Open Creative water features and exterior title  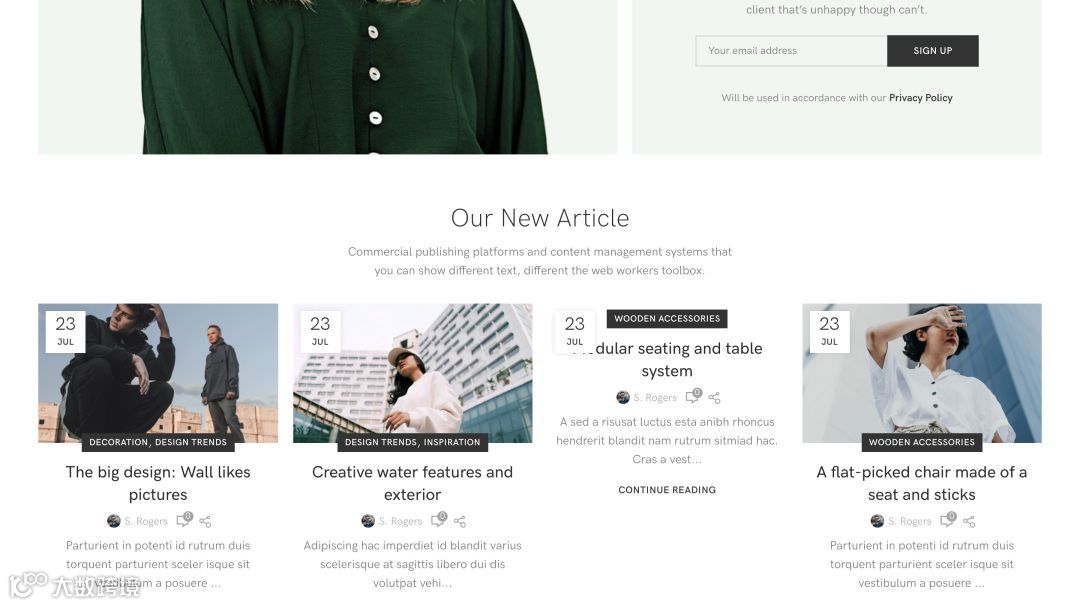(413, 483)
